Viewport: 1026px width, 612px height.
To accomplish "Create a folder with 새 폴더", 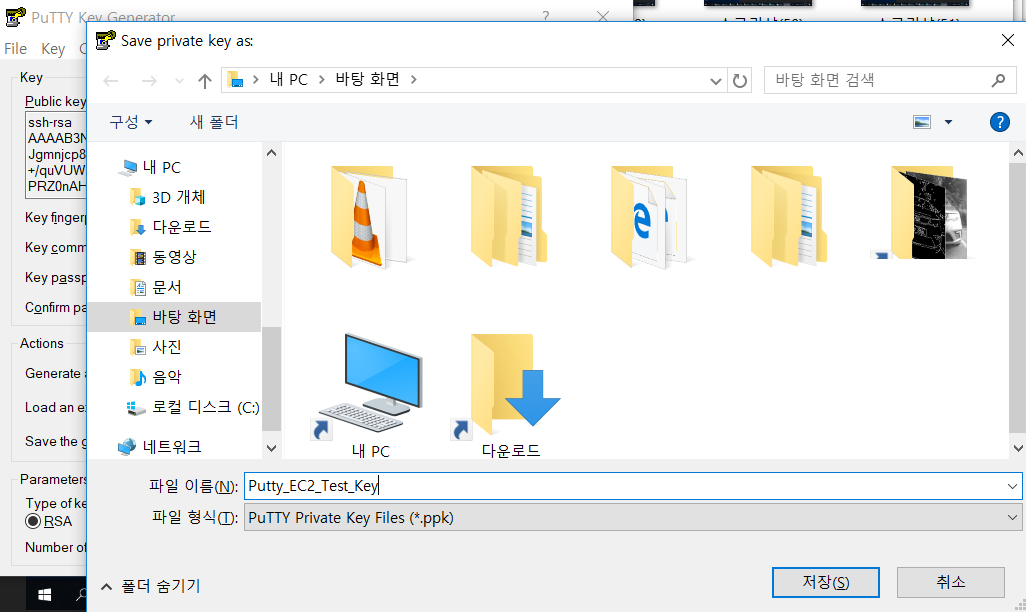I will point(214,122).
